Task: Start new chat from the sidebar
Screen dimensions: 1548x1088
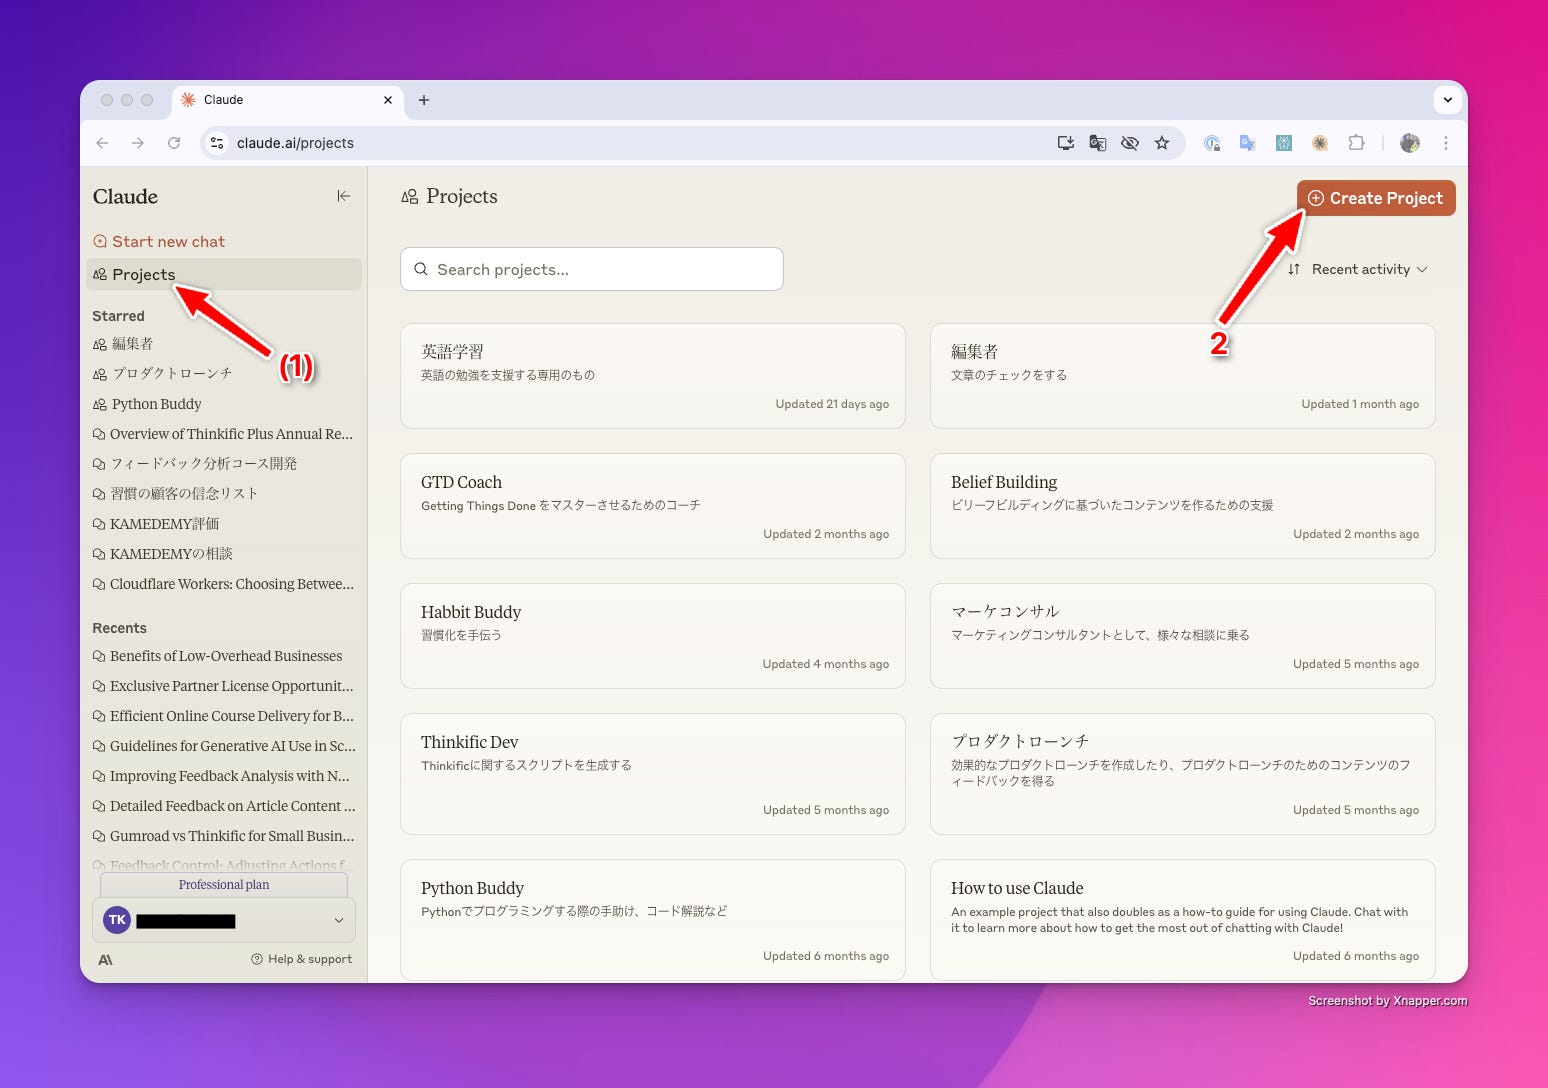Action: tap(159, 241)
